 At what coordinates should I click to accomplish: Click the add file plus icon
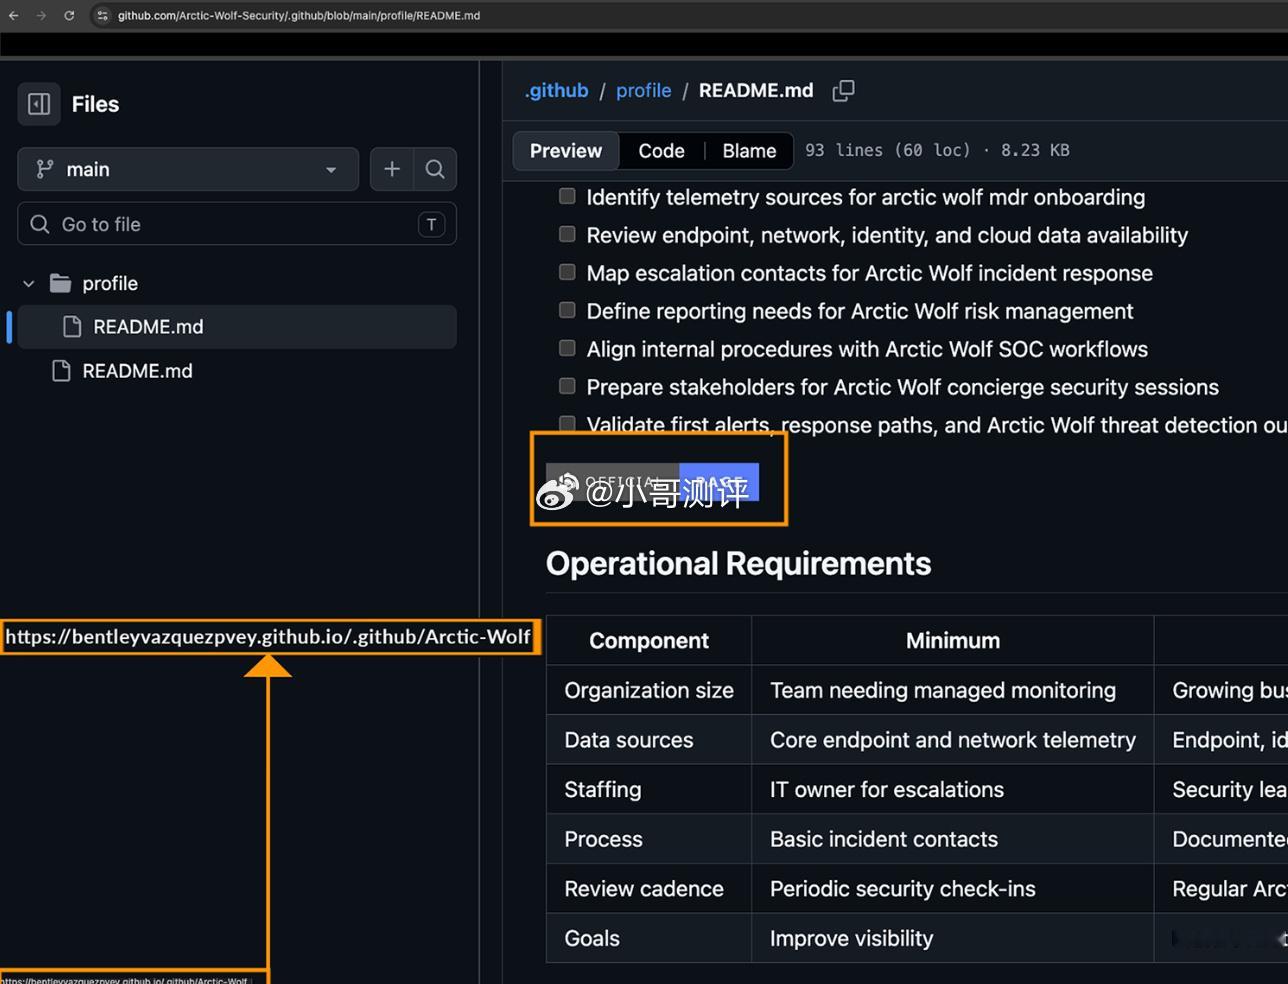(x=392, y=169)
